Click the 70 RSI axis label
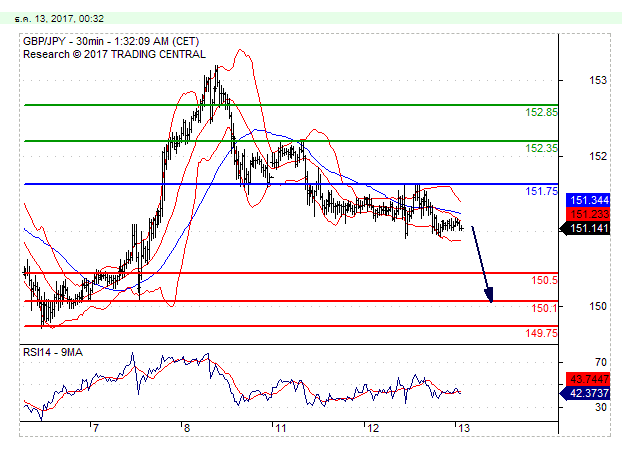 tap(601, 362)
